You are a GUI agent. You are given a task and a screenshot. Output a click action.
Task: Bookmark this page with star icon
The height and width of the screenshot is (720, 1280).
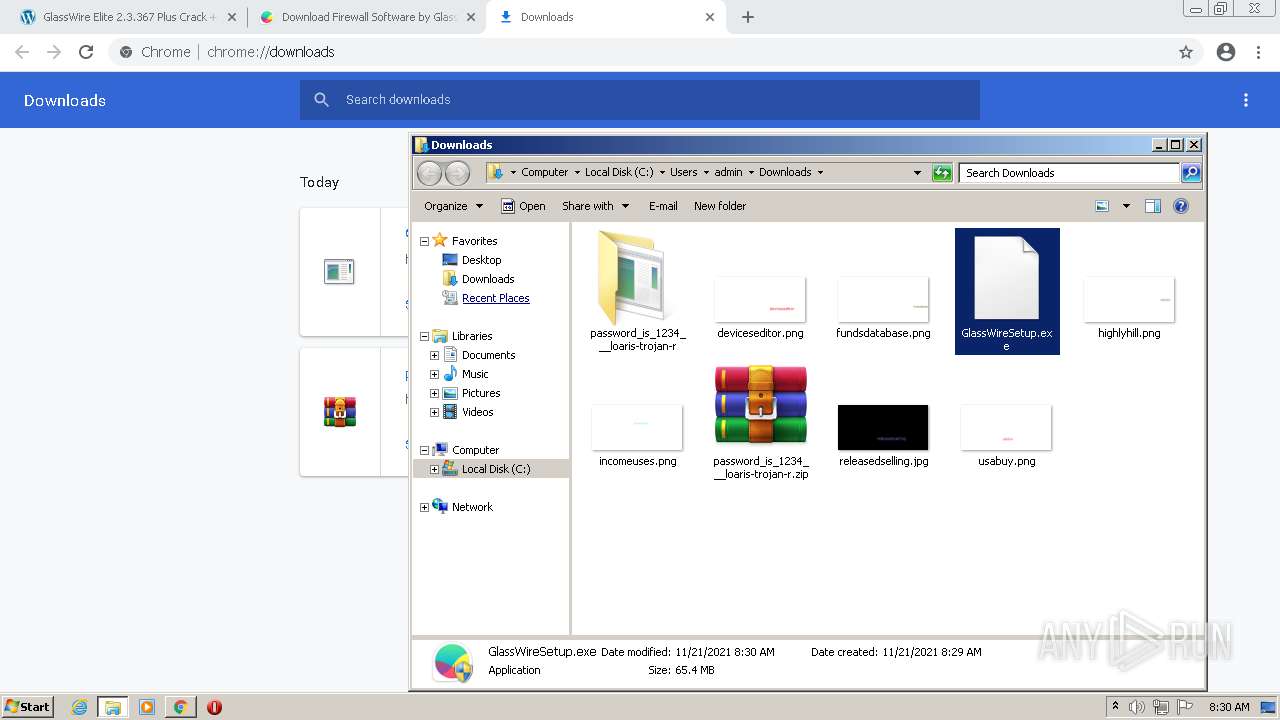(1186, 52)
